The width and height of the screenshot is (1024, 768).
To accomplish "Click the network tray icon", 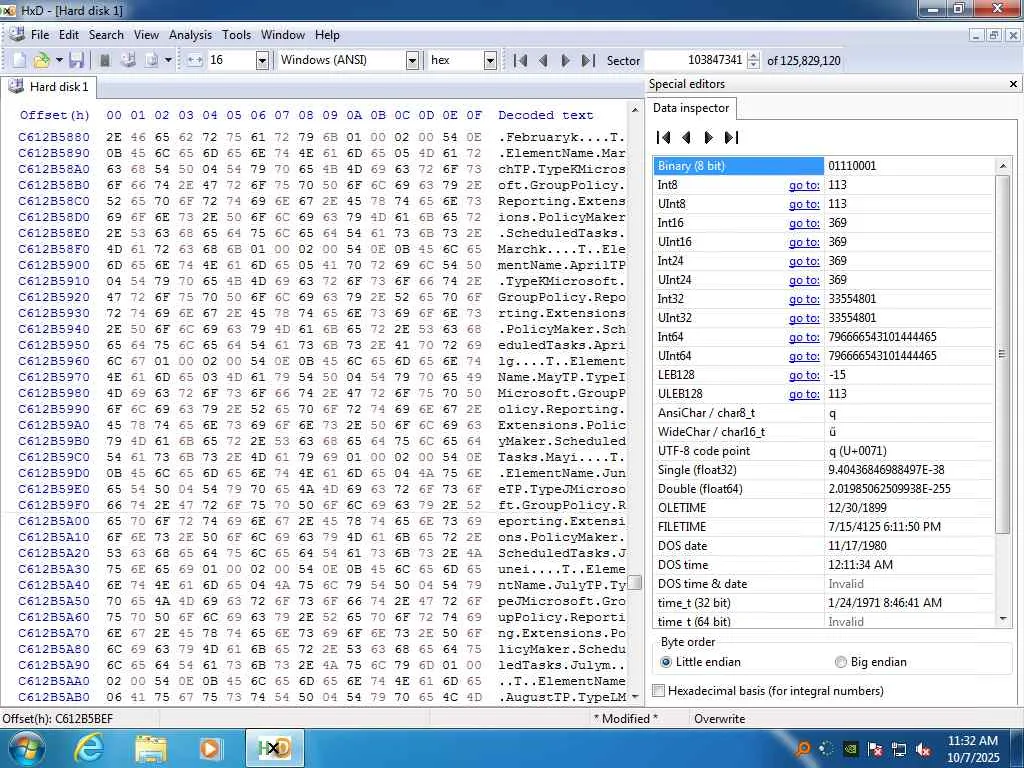I will pos(899,749).
